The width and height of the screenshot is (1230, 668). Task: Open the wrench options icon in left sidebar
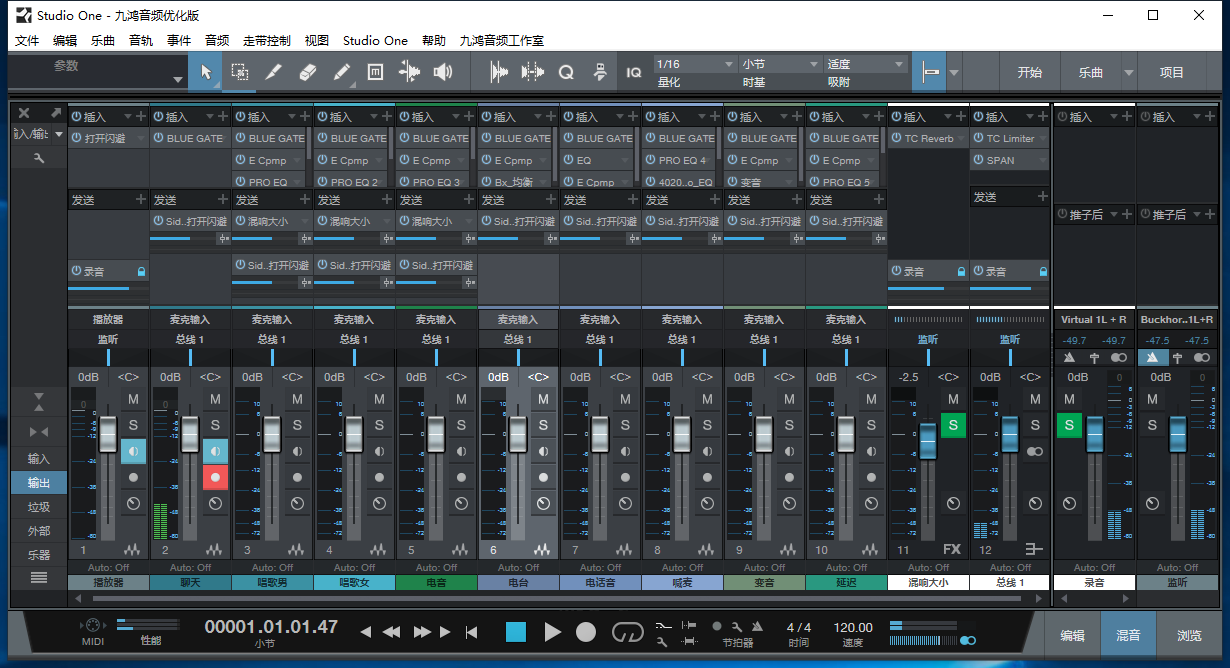coord(38,157)
